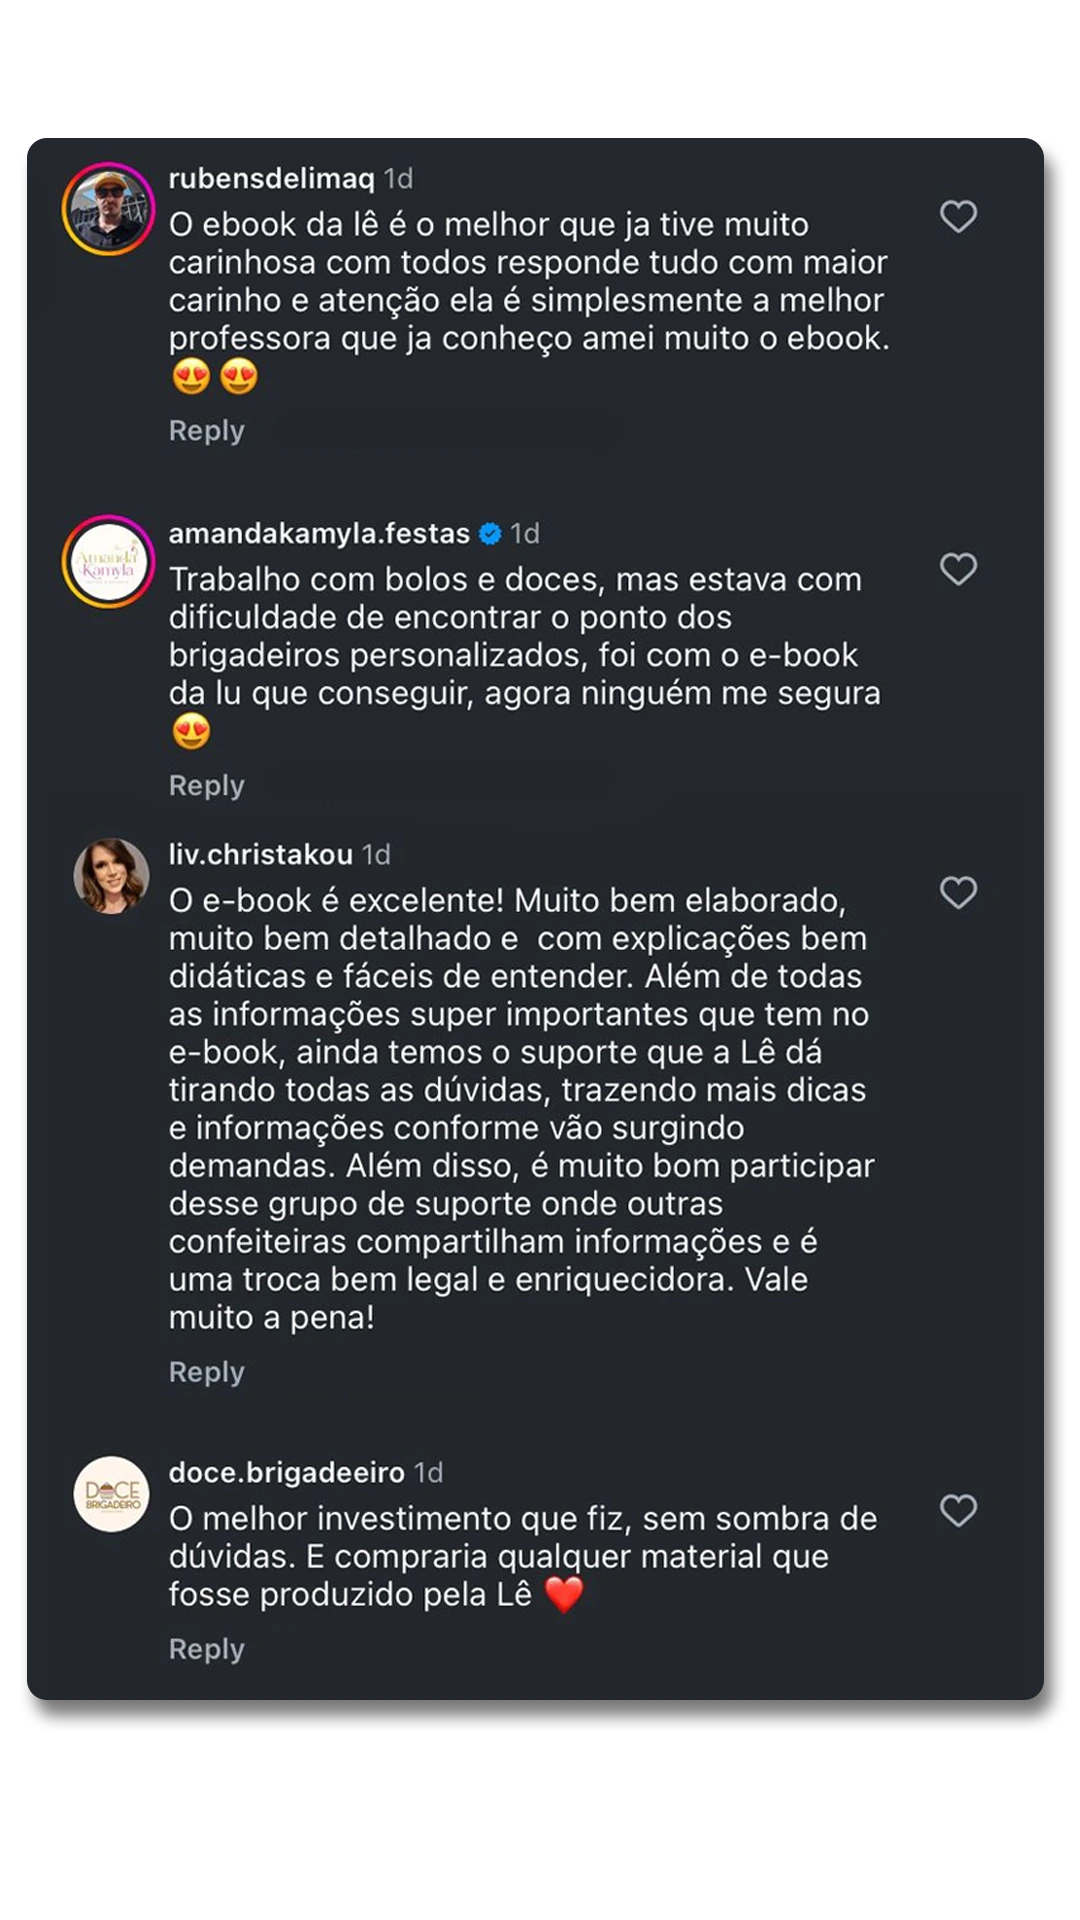
Task: Click the 1d timestamp beside liv.christakou
Action: (x=377, y=855)
